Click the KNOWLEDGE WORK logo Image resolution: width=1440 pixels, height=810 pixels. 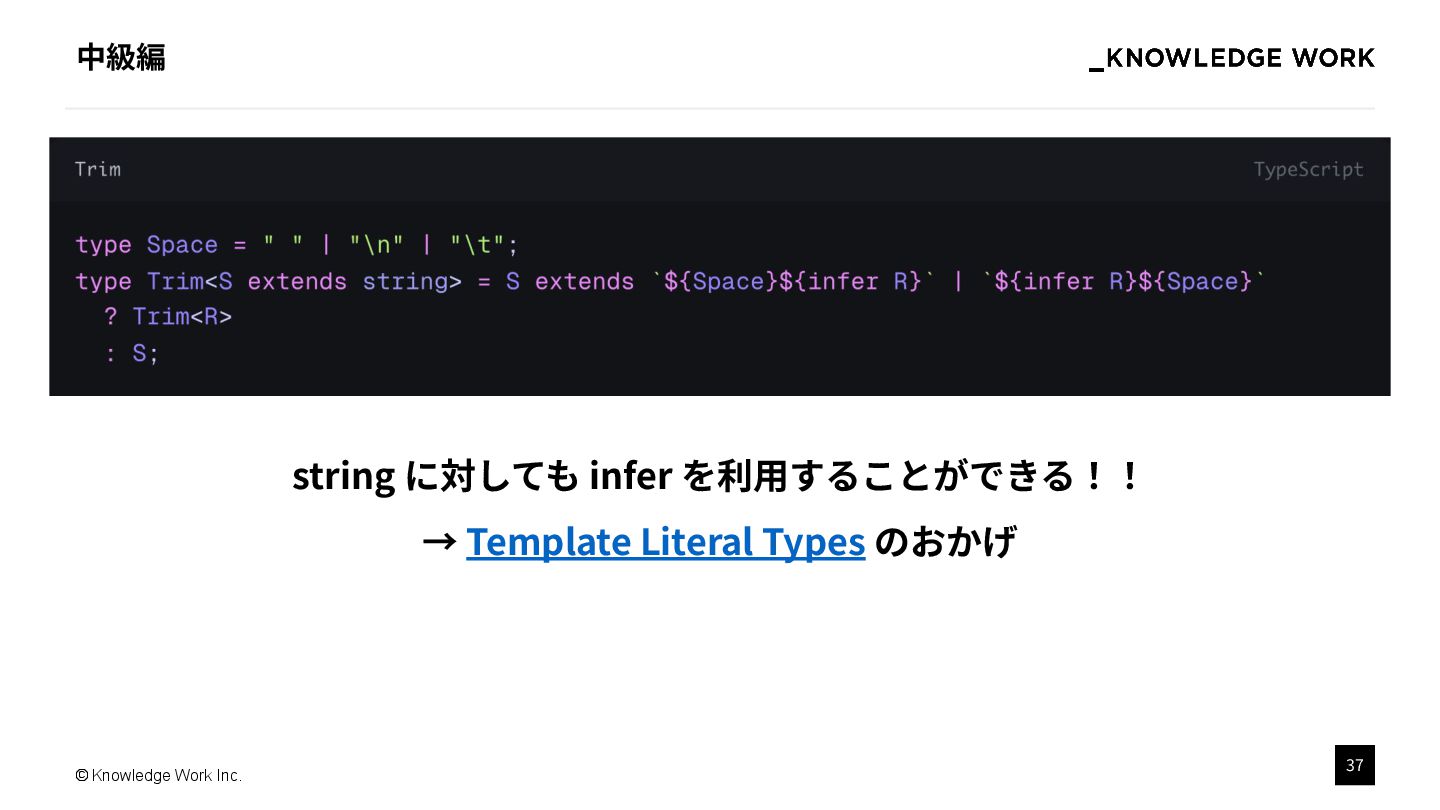(1232, 58)
